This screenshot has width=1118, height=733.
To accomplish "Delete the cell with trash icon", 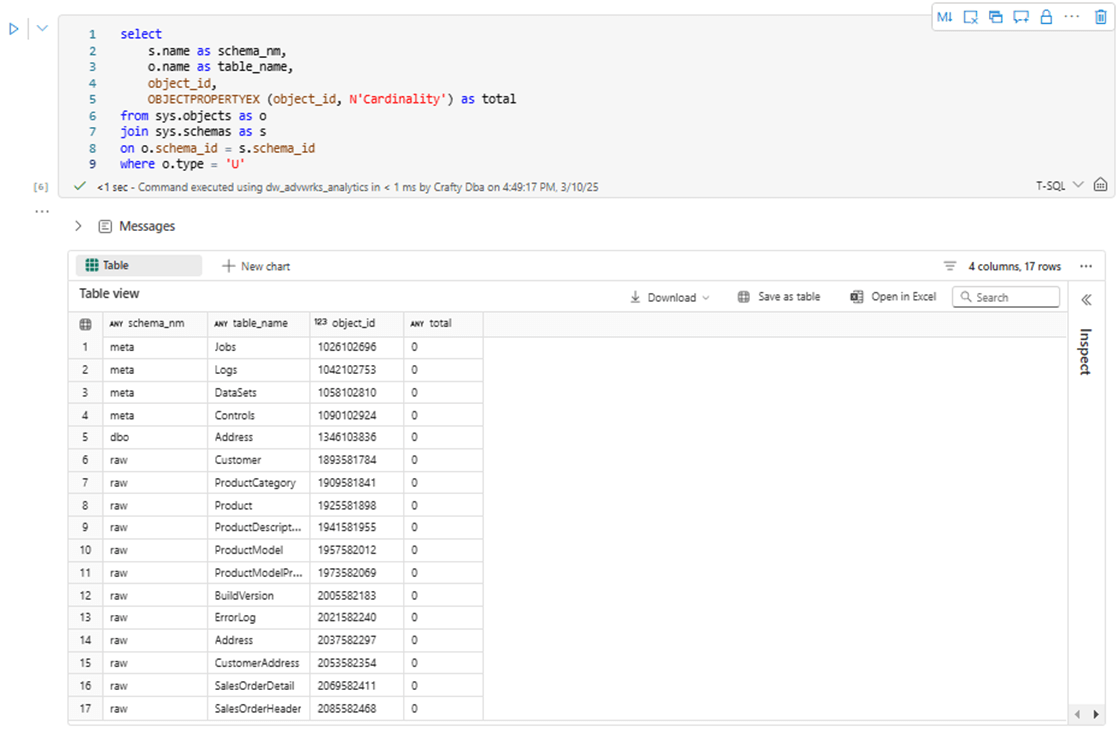I will pos(1100,17).
